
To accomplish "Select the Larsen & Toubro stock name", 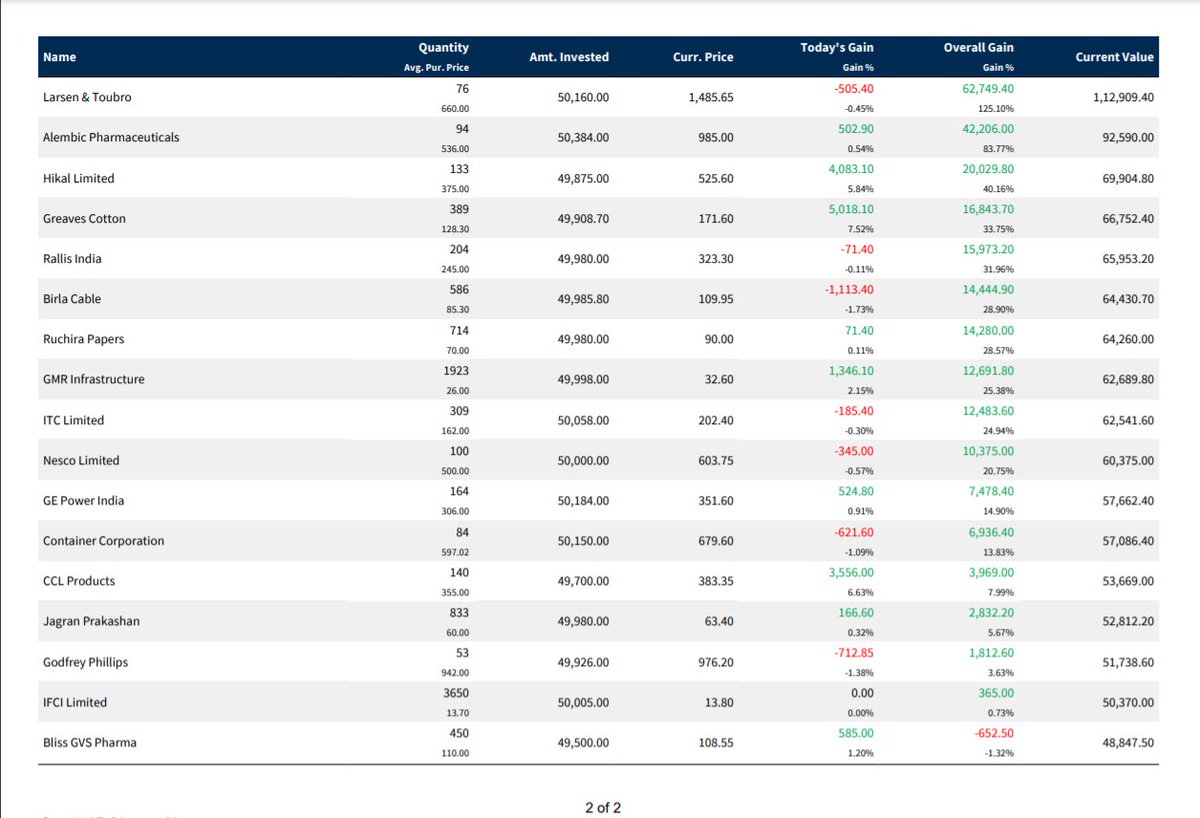I will tap(87, 98).
